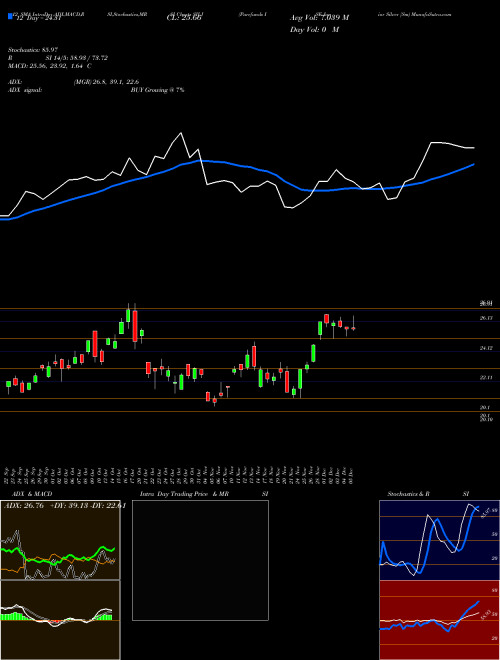Click the CL closing price label
Image resolution: width=500 pixels, height=660 pixels.
(185, 18)
